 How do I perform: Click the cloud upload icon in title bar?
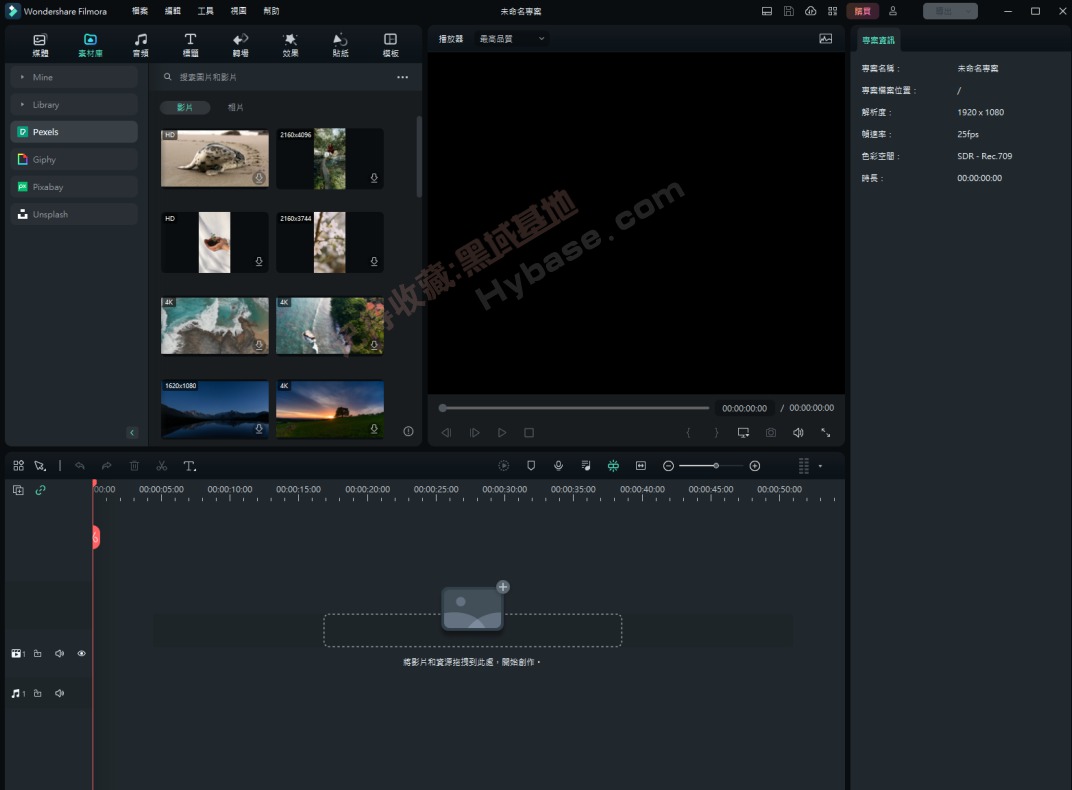[x=810, y=11]
